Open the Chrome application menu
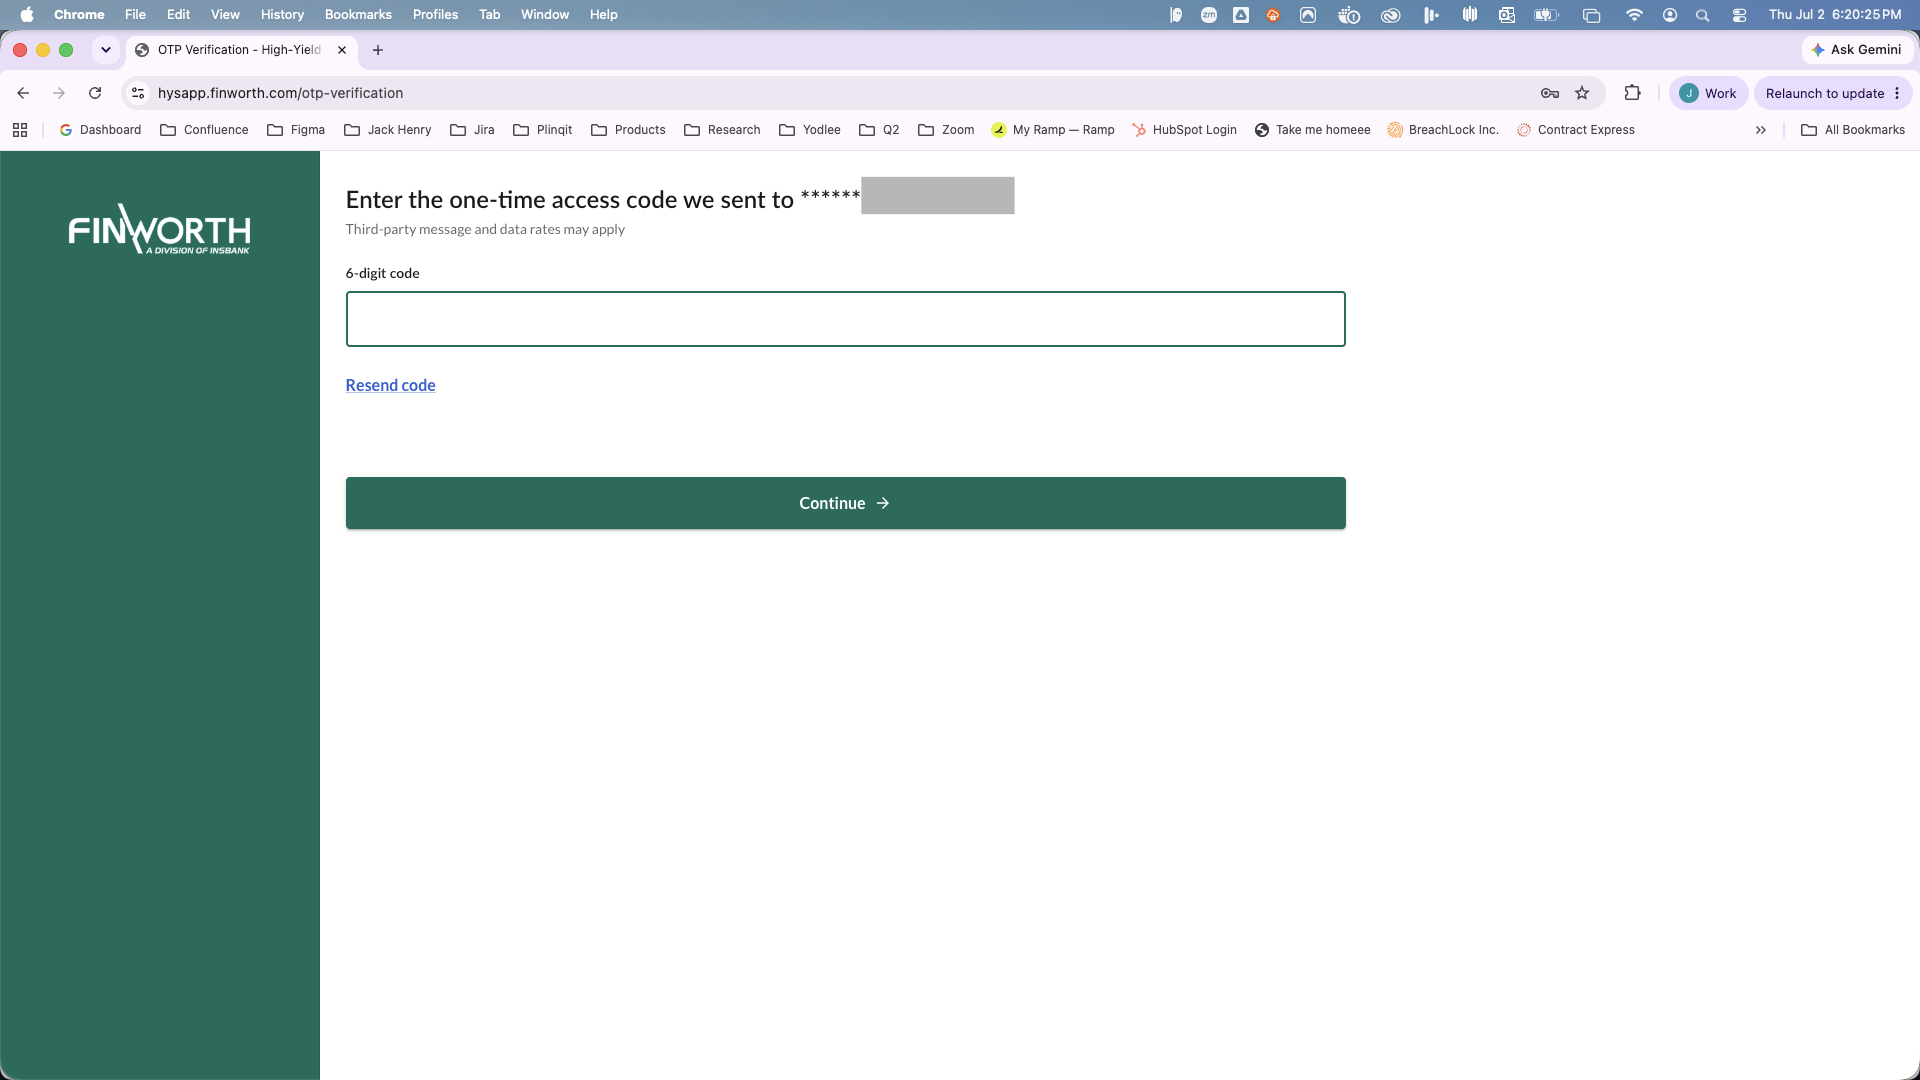 pyautogui.click(x=79, y=14)
